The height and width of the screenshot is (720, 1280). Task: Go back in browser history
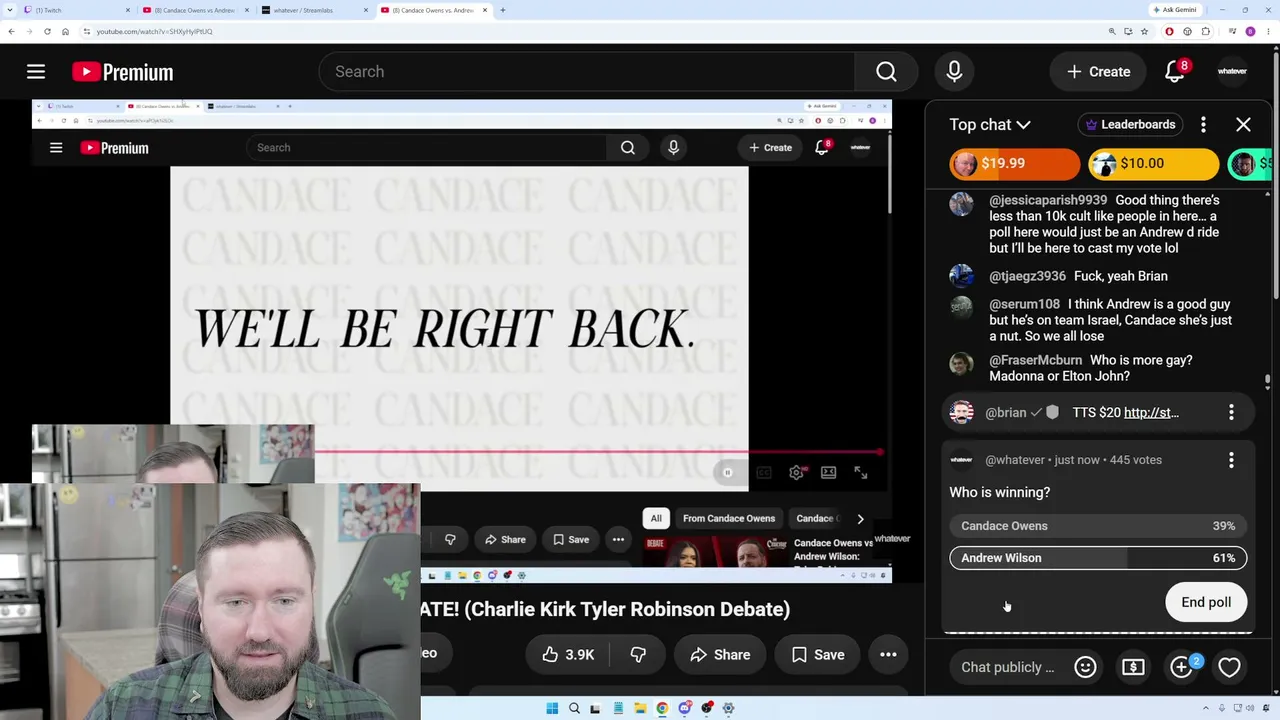pos(11,31)
